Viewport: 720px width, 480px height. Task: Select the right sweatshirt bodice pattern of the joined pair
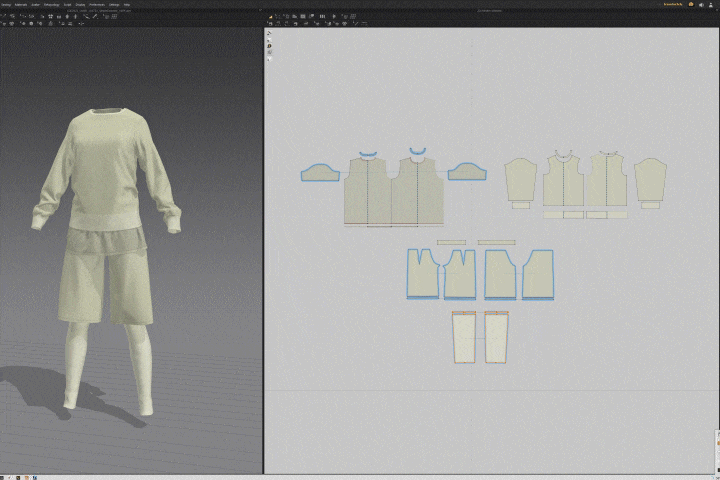(417, 192)
